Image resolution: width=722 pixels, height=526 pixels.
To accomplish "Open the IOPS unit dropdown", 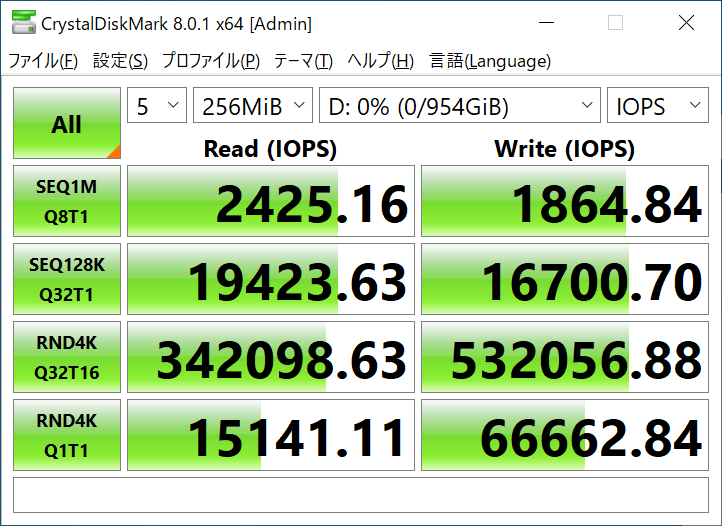I will (658, 105).
